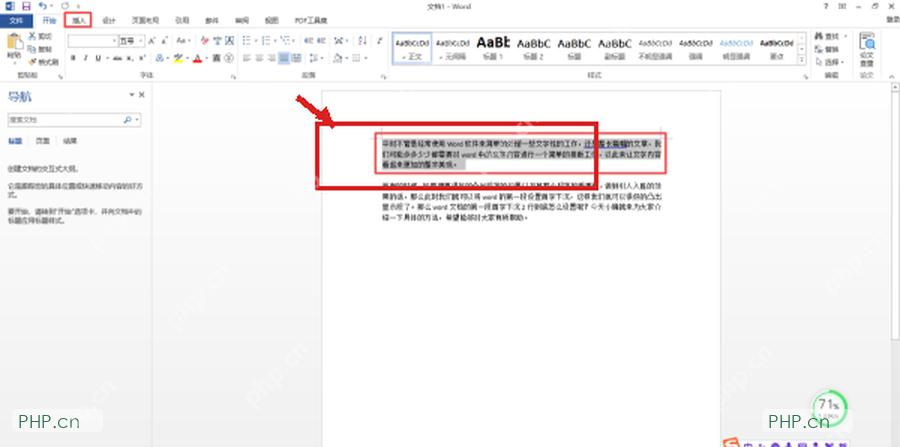Apply the 副标题 (Subtitle) style
This screenshot has height=447, width=900.
(615, 48)
